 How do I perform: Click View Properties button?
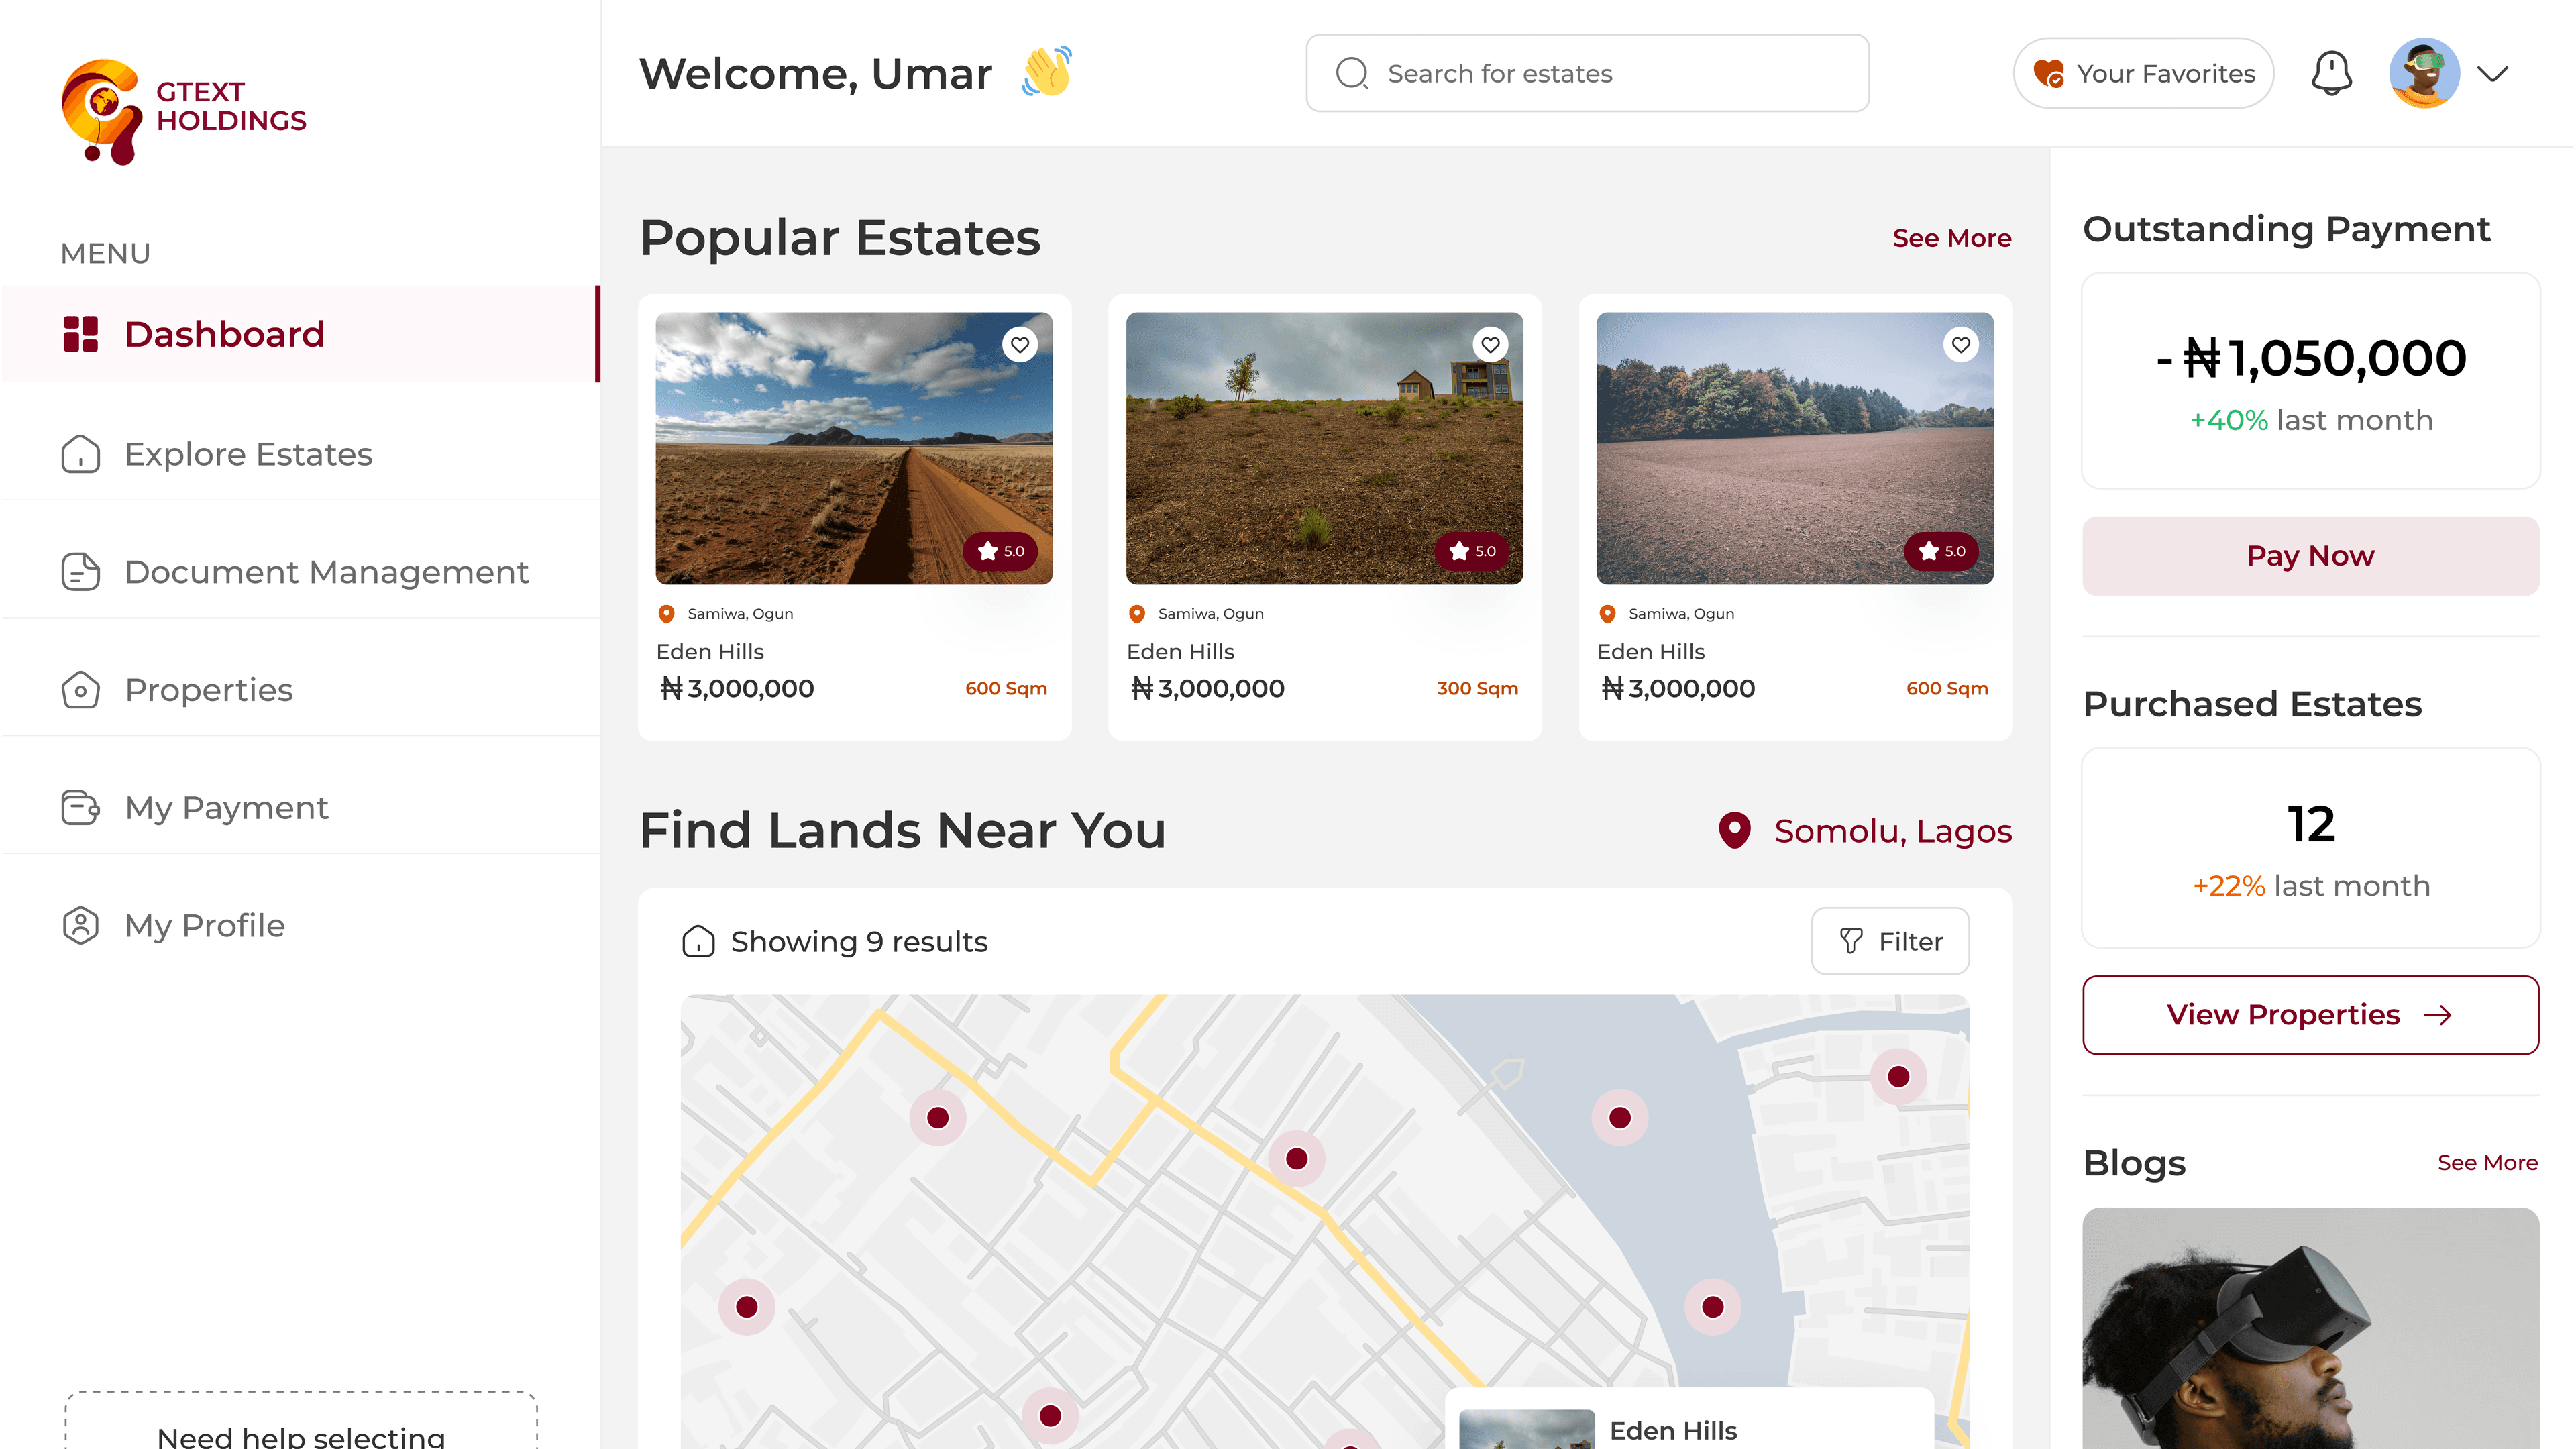coord(2310,1014)
